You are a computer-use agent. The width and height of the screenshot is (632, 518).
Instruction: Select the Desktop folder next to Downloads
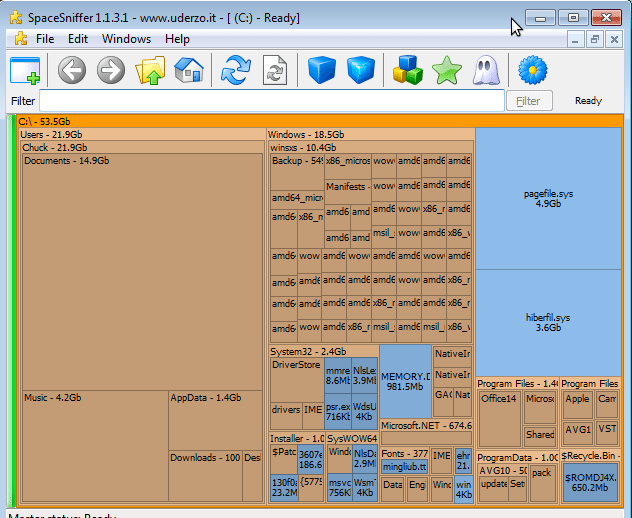(x=252, y=476)
